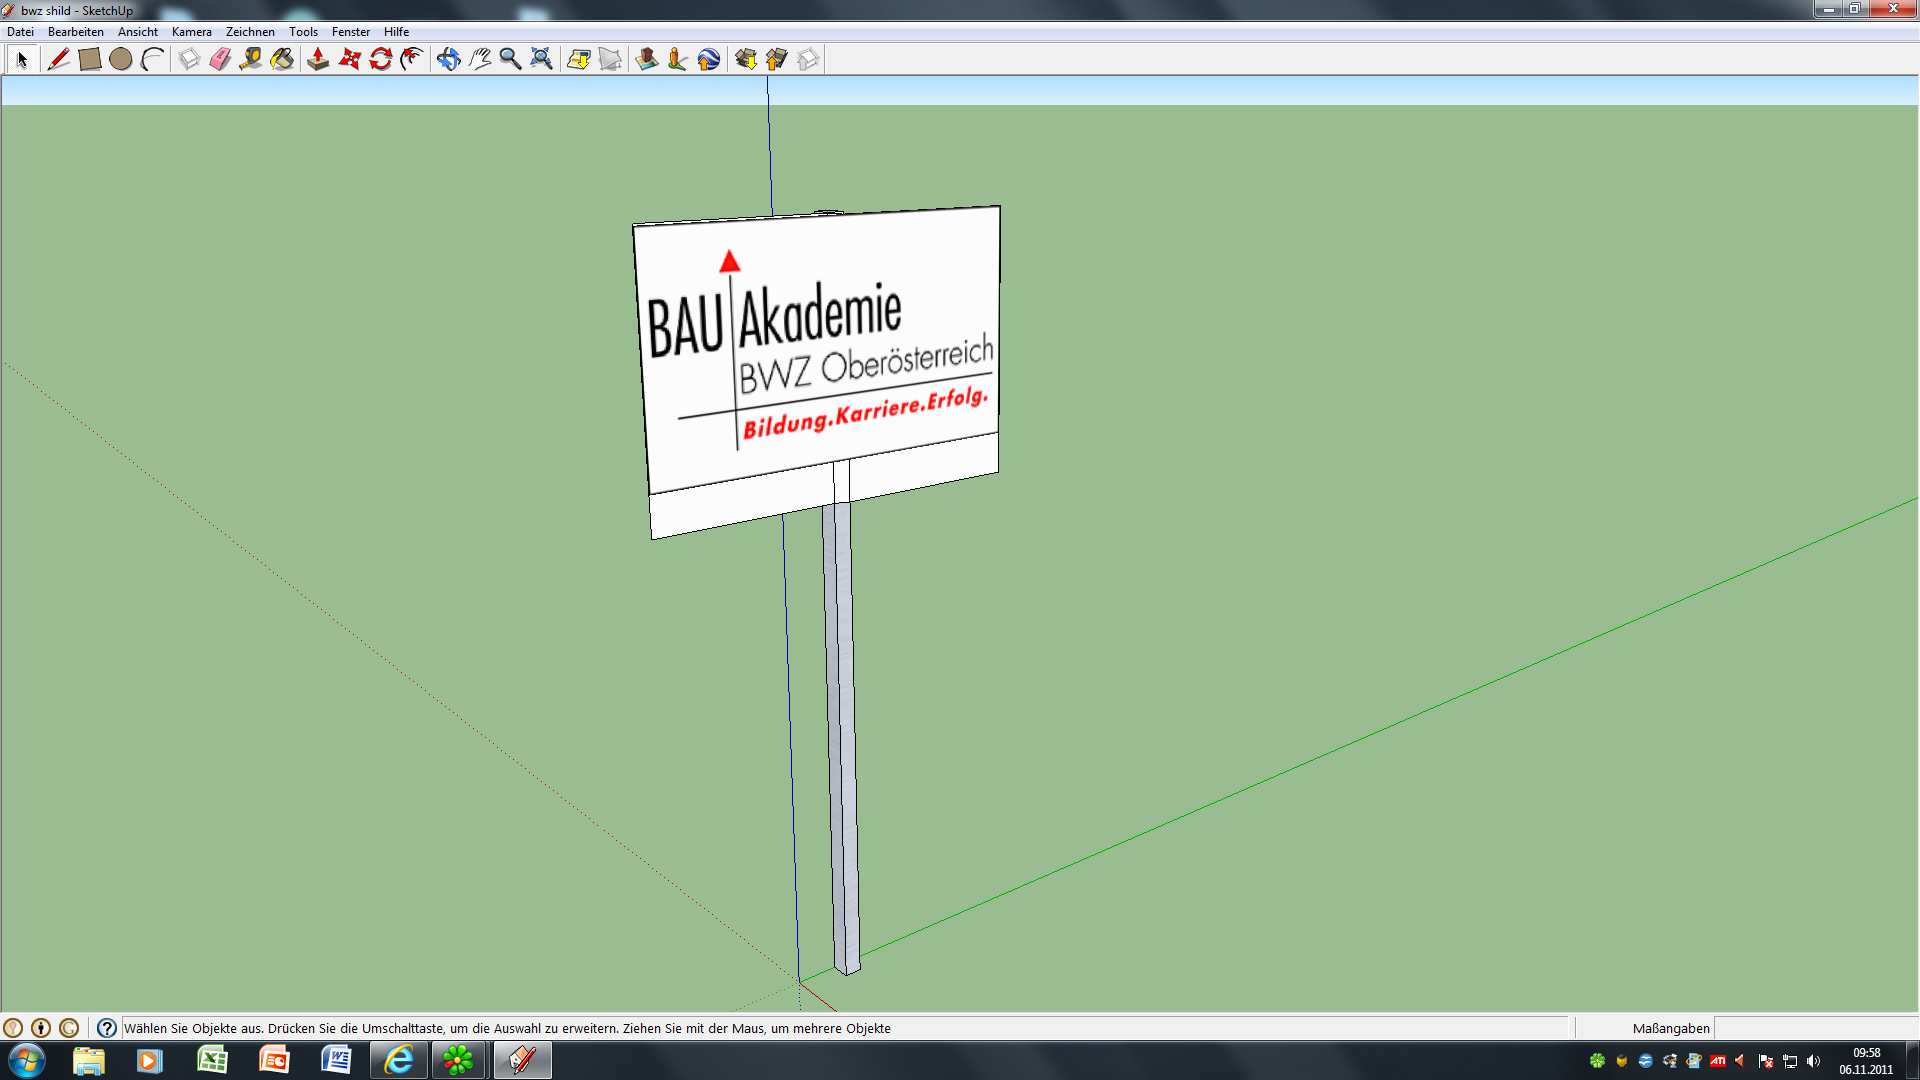
Task: Select the Rotate tool
Action: tap(380, 60)
